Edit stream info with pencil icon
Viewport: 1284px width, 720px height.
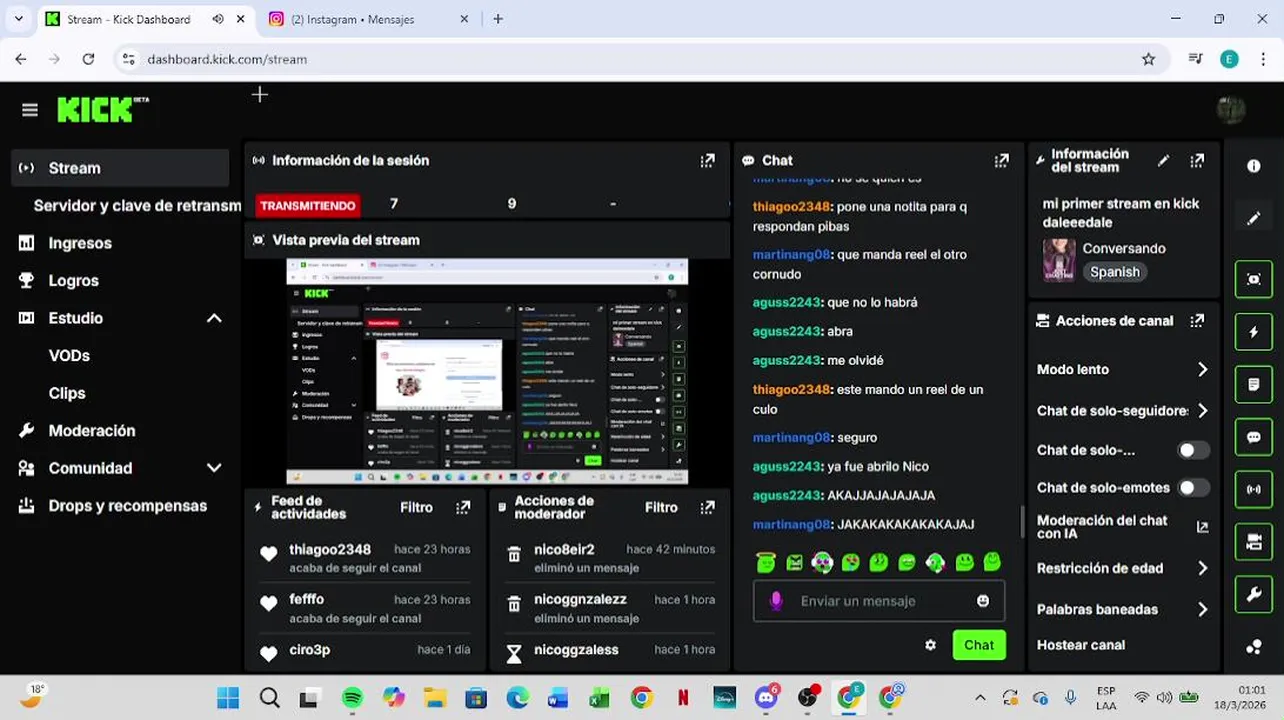[x=1163, y=160]
